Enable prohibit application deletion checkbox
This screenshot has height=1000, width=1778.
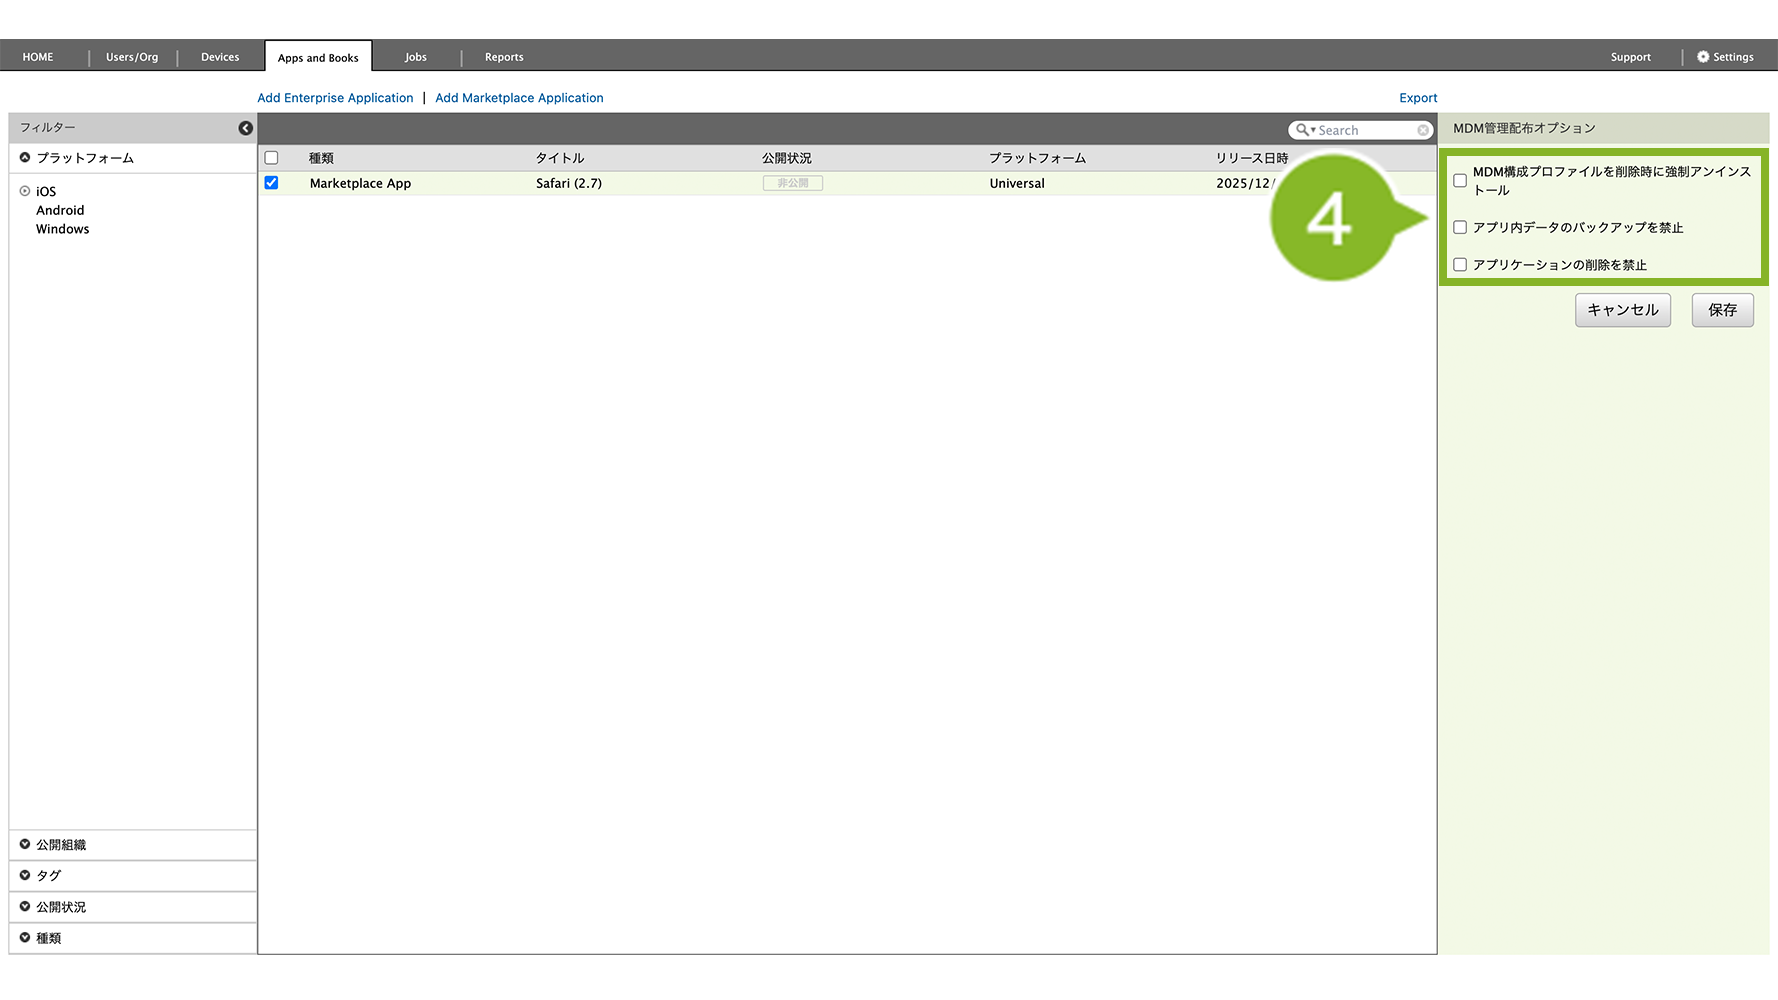point(1460,265)
